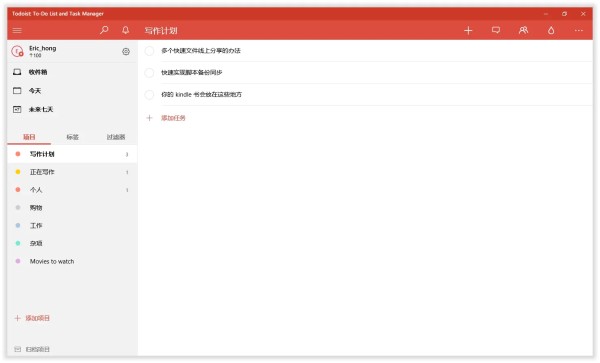Open the 未来七天 next seven days view

[72, 109]
